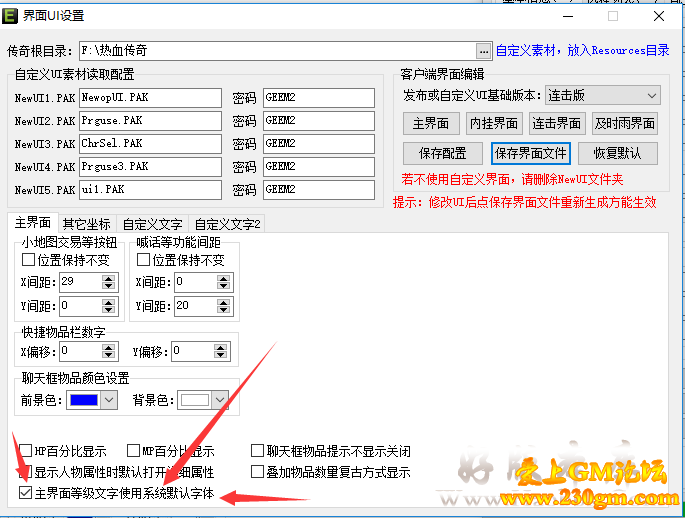Click the 内挂界面 button
685x518 pixels.
tap(494, 124)
